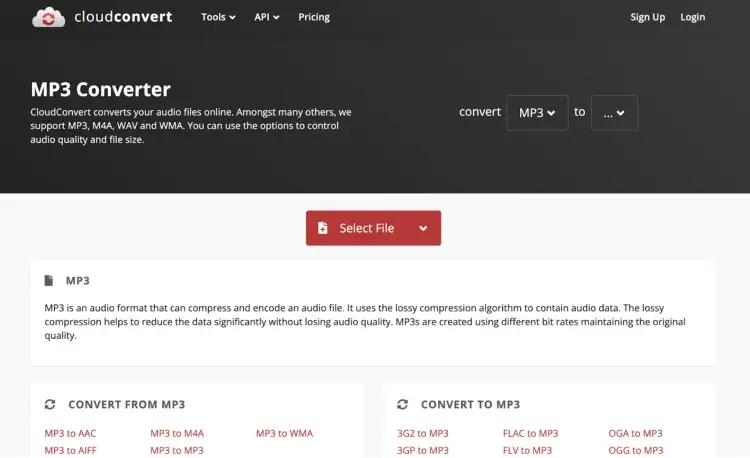
Task: Click the MP3 section heading text
Action: 77,281
